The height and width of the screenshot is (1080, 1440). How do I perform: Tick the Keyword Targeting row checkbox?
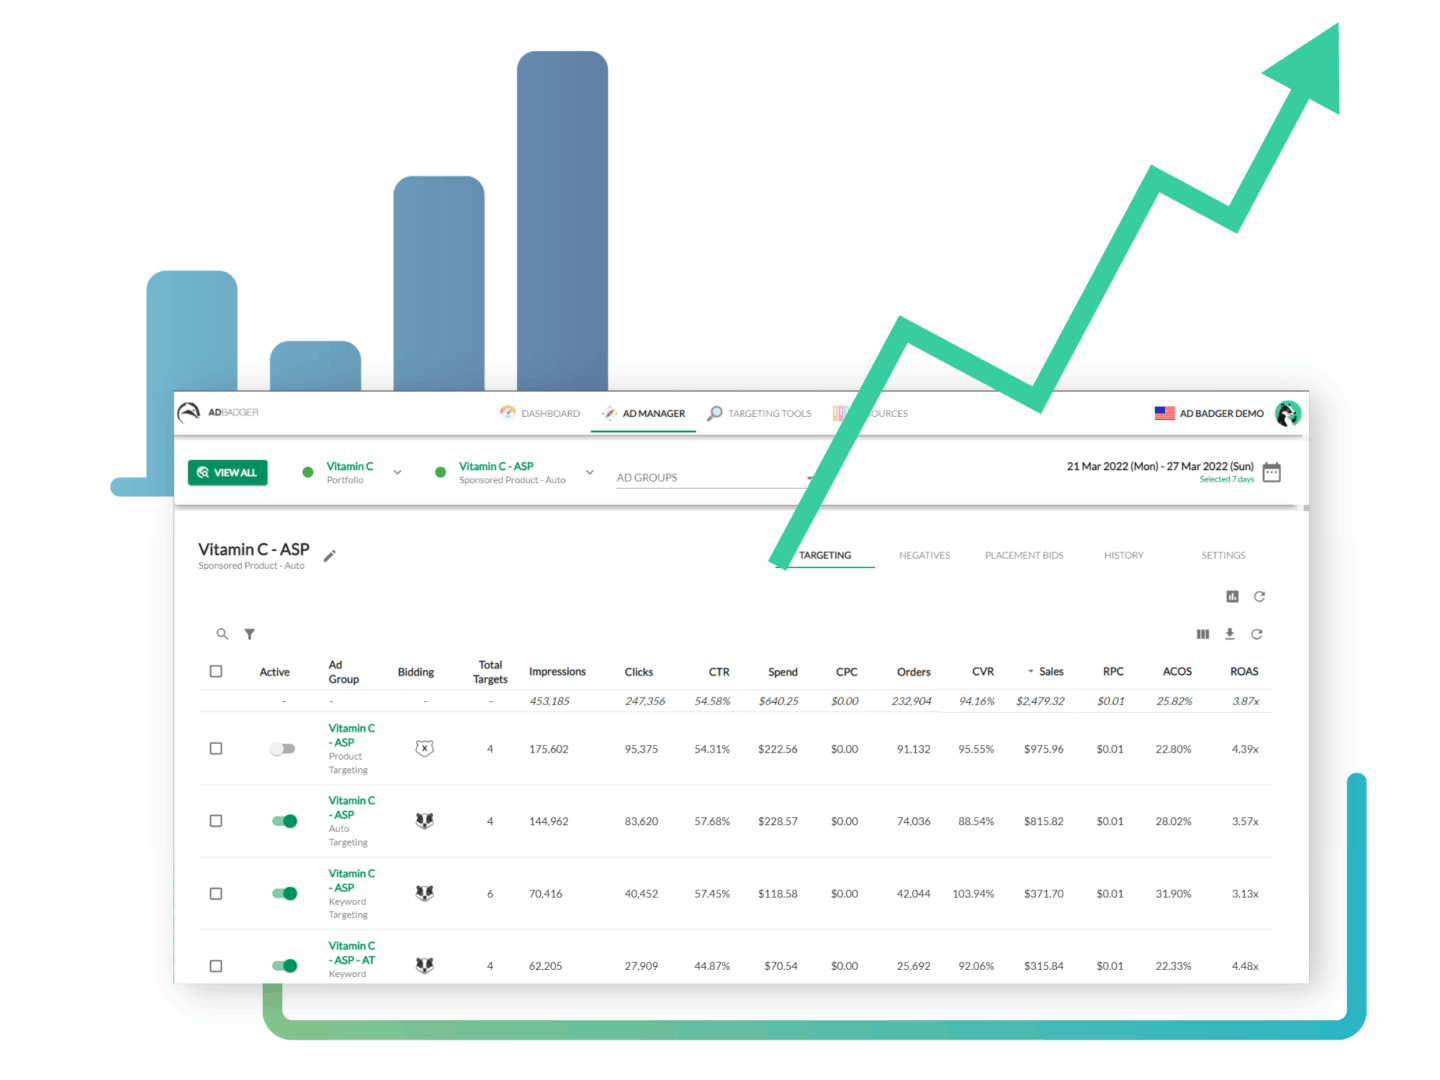216,894
